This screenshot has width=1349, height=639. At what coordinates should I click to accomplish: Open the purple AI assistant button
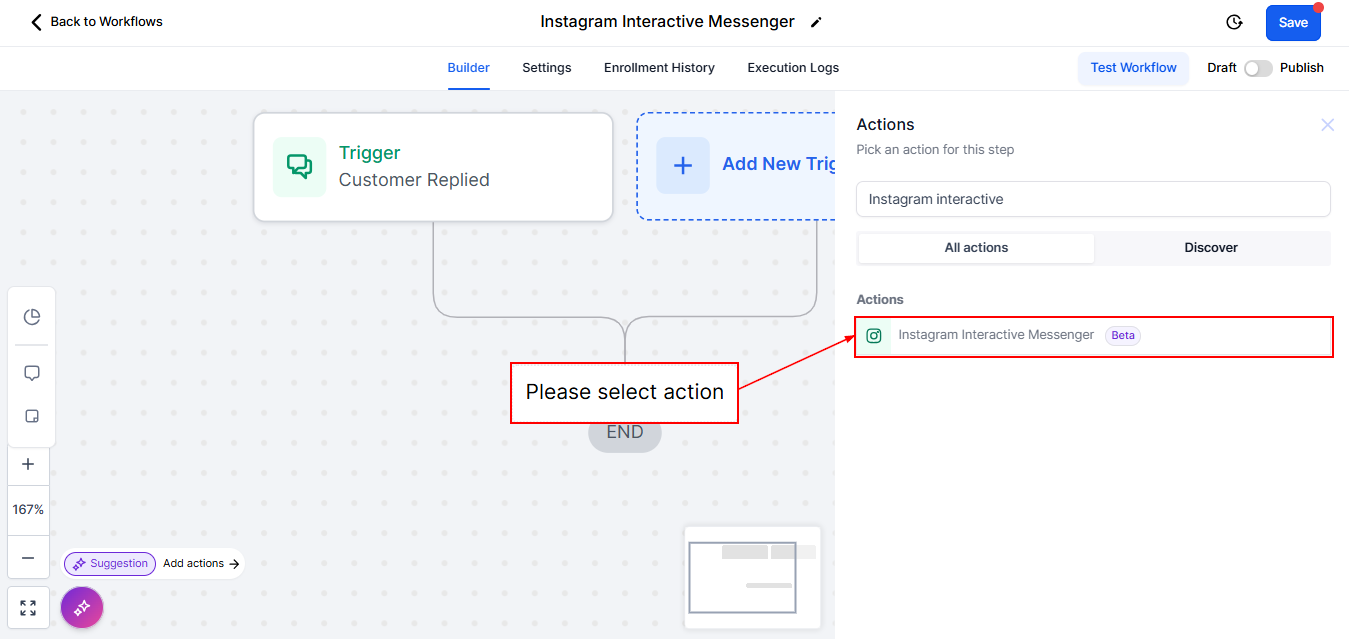82,607
